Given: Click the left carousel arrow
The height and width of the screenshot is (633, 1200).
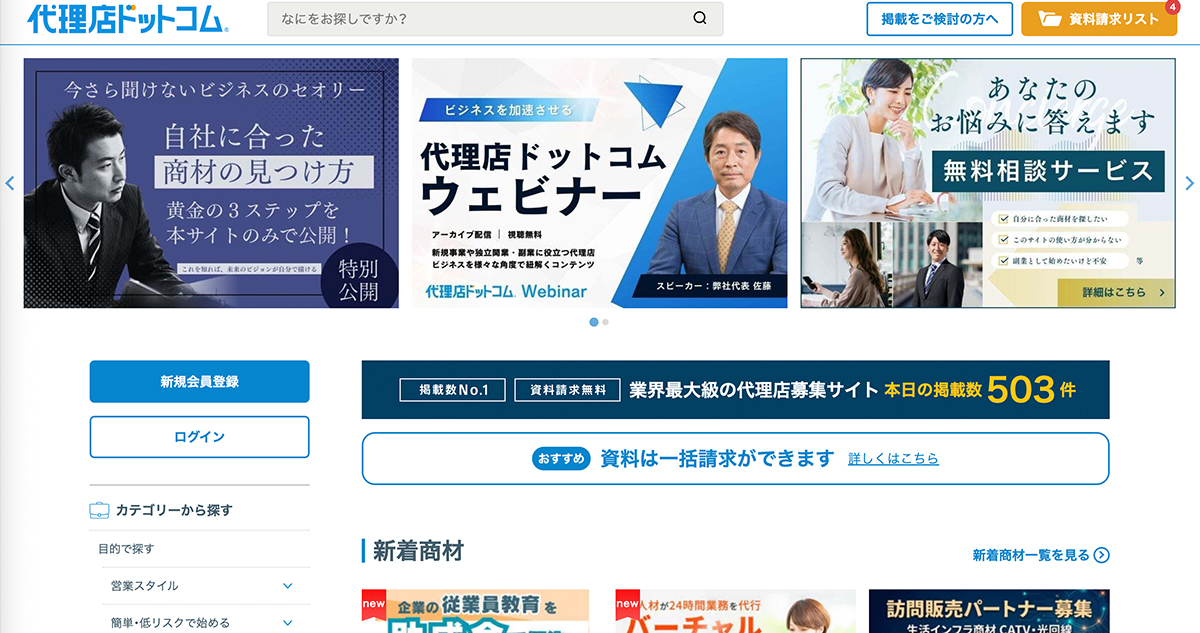Looking at the screenshot, I should click(10, 183).
